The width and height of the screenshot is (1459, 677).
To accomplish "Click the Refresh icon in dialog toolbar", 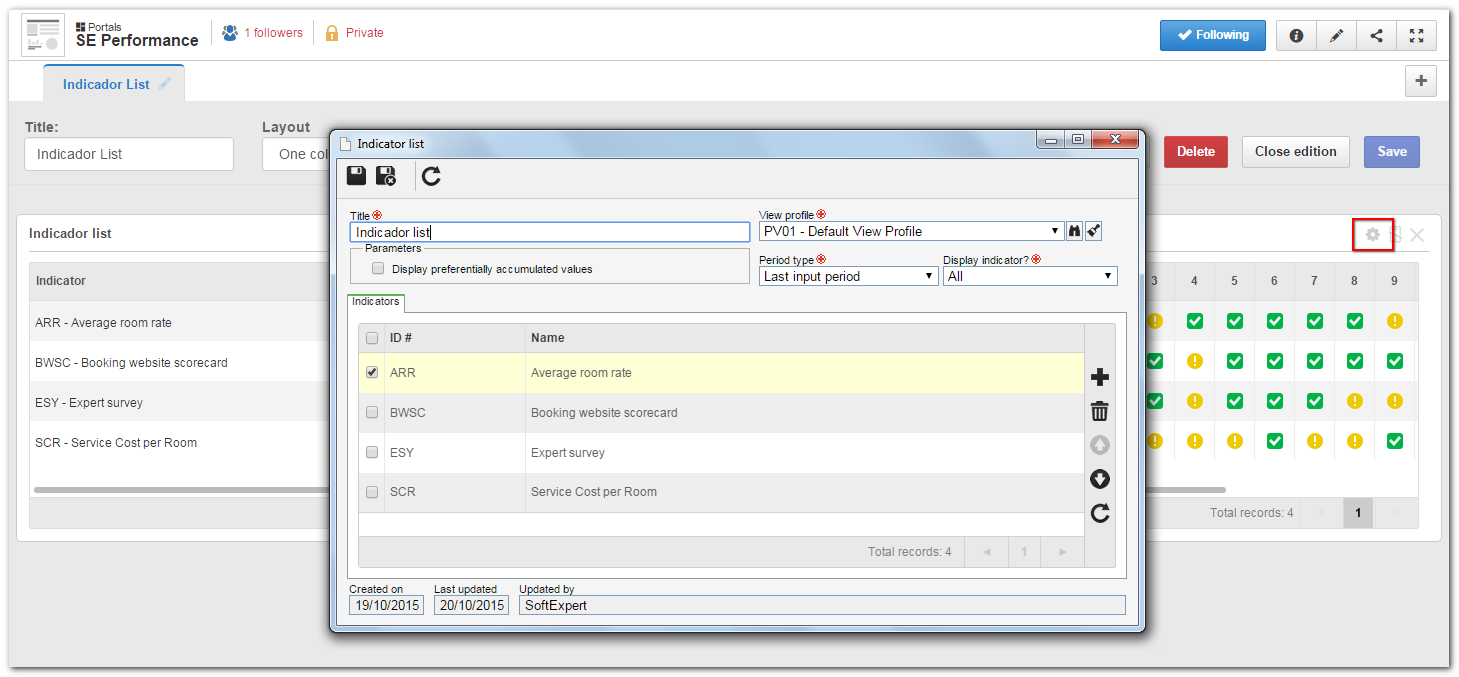I will (431, 177).
